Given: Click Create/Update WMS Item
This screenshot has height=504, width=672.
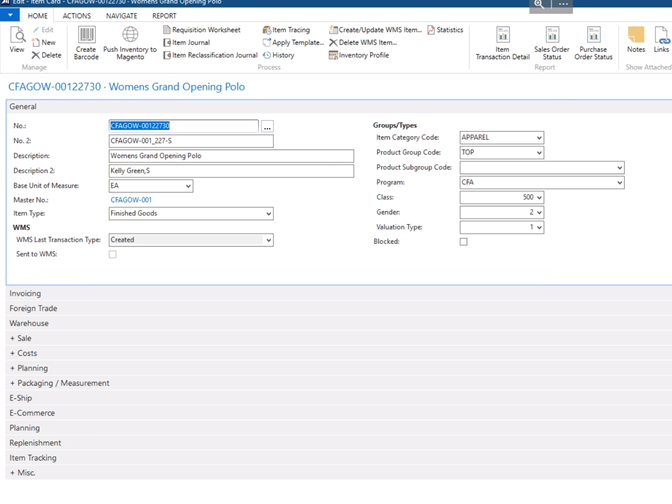Looking at the screenshot, I should click(x=375, y=30).
